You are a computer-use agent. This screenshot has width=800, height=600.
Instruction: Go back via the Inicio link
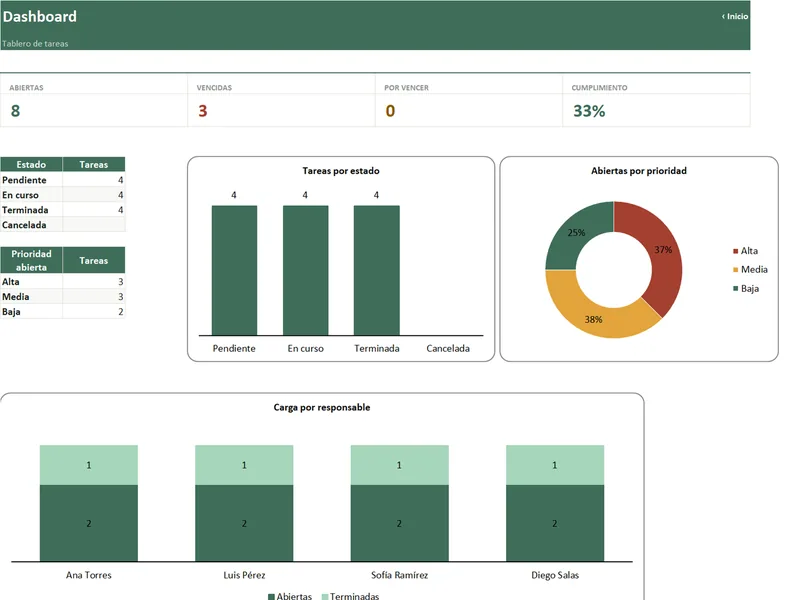pyautogui.click(x=735, y=16)
